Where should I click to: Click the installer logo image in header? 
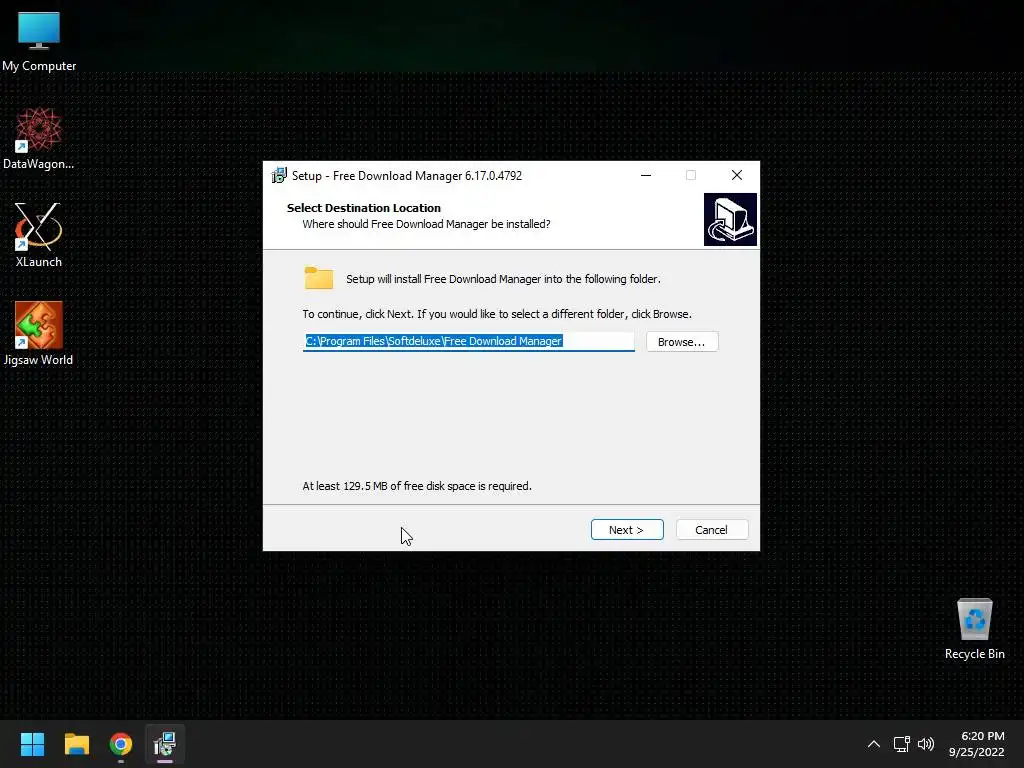click(x=730, y=219)
